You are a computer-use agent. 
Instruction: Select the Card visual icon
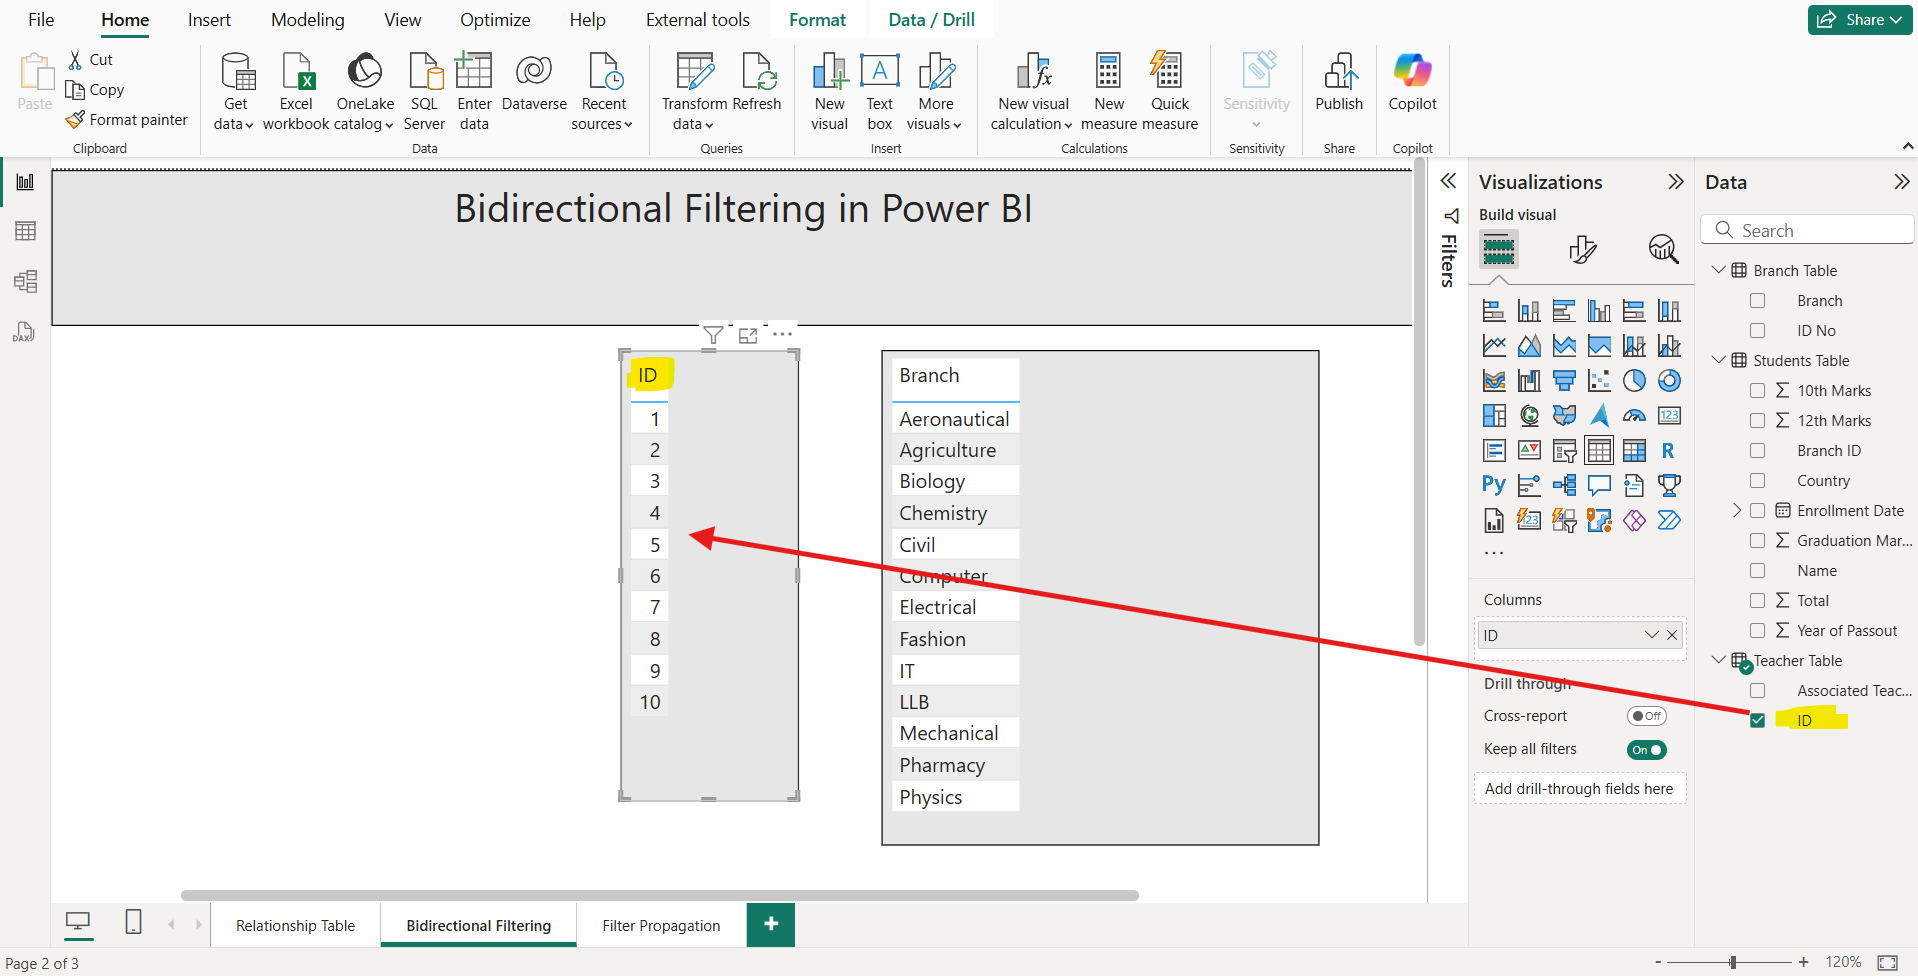coord(1668,415)
